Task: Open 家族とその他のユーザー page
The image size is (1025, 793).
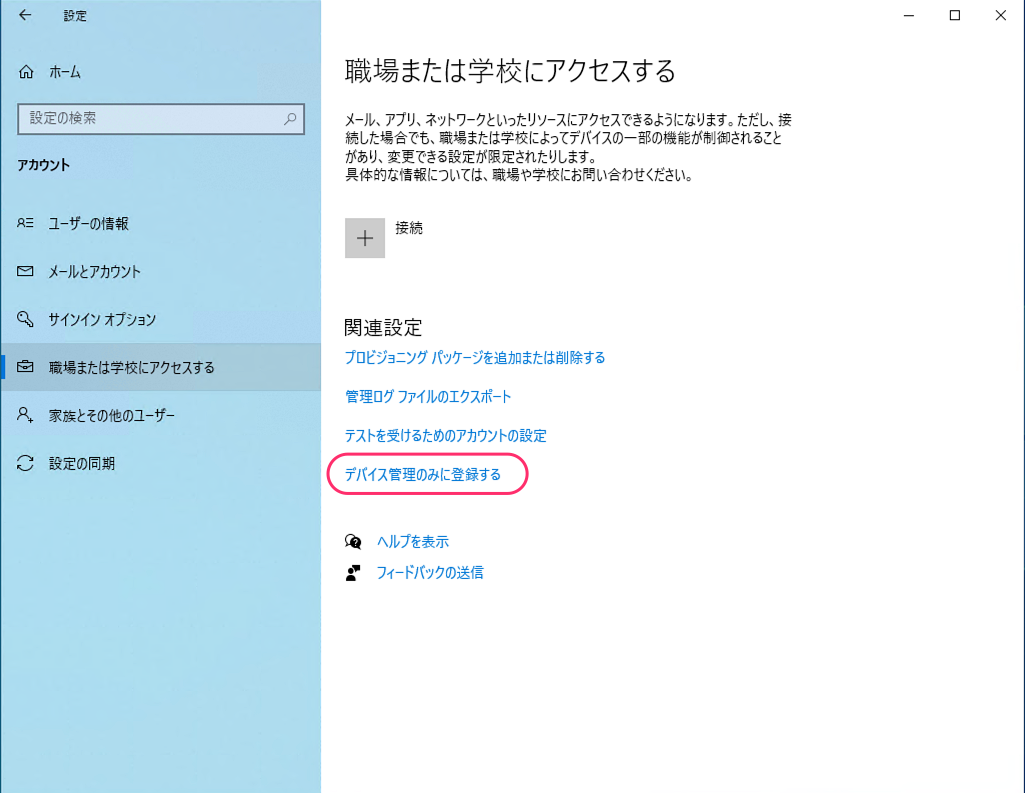Action: click(111, 416)
